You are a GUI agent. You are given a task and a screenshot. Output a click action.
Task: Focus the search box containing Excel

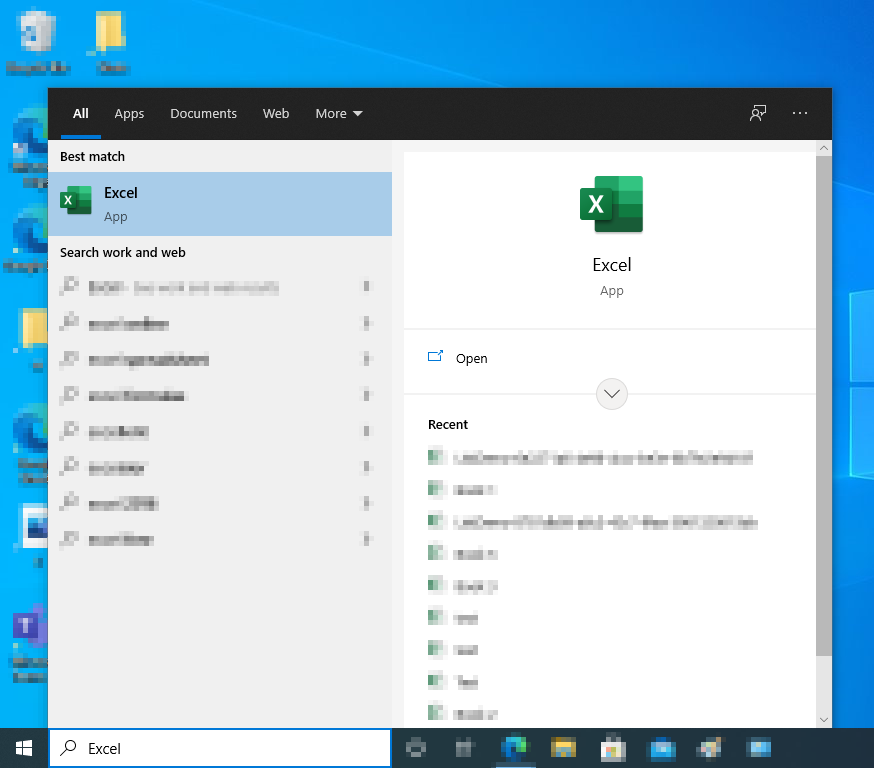coord(220,748)
